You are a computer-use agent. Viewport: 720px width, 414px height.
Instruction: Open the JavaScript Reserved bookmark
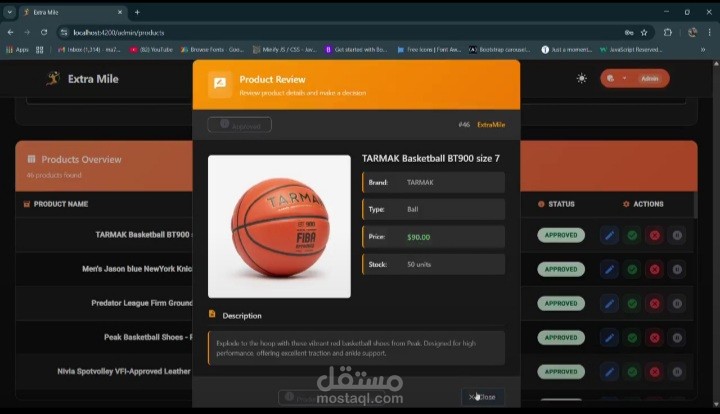[631, 50]
